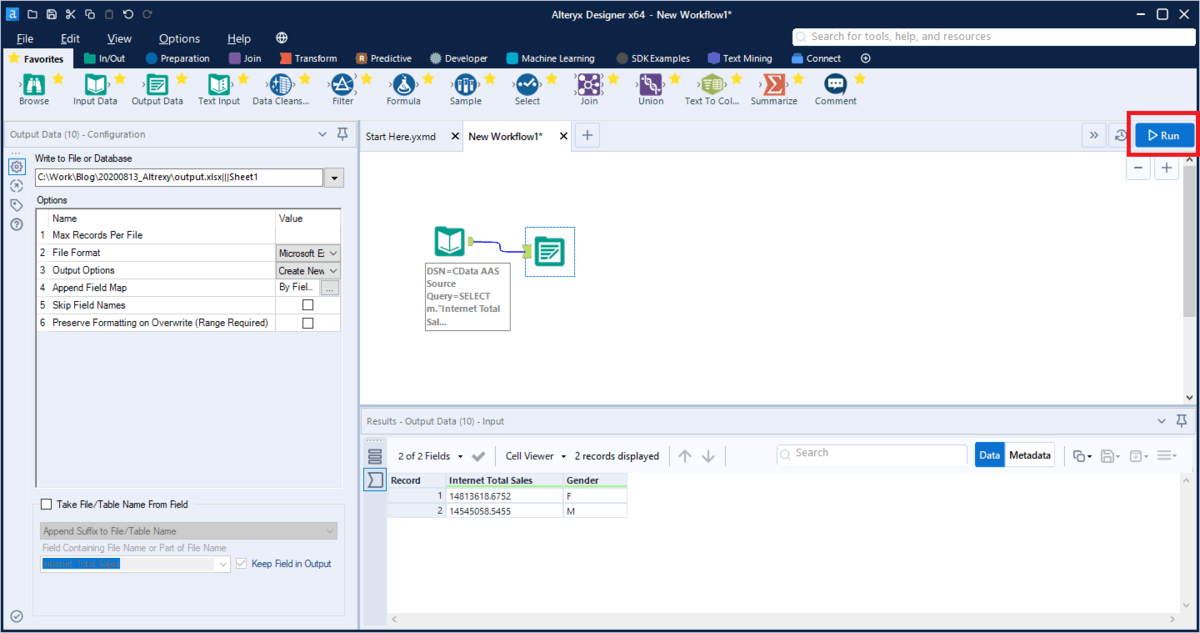This screenshot has height=633, width=1200.
Task: Click the Input Data node on canvas
Action: 450,242
